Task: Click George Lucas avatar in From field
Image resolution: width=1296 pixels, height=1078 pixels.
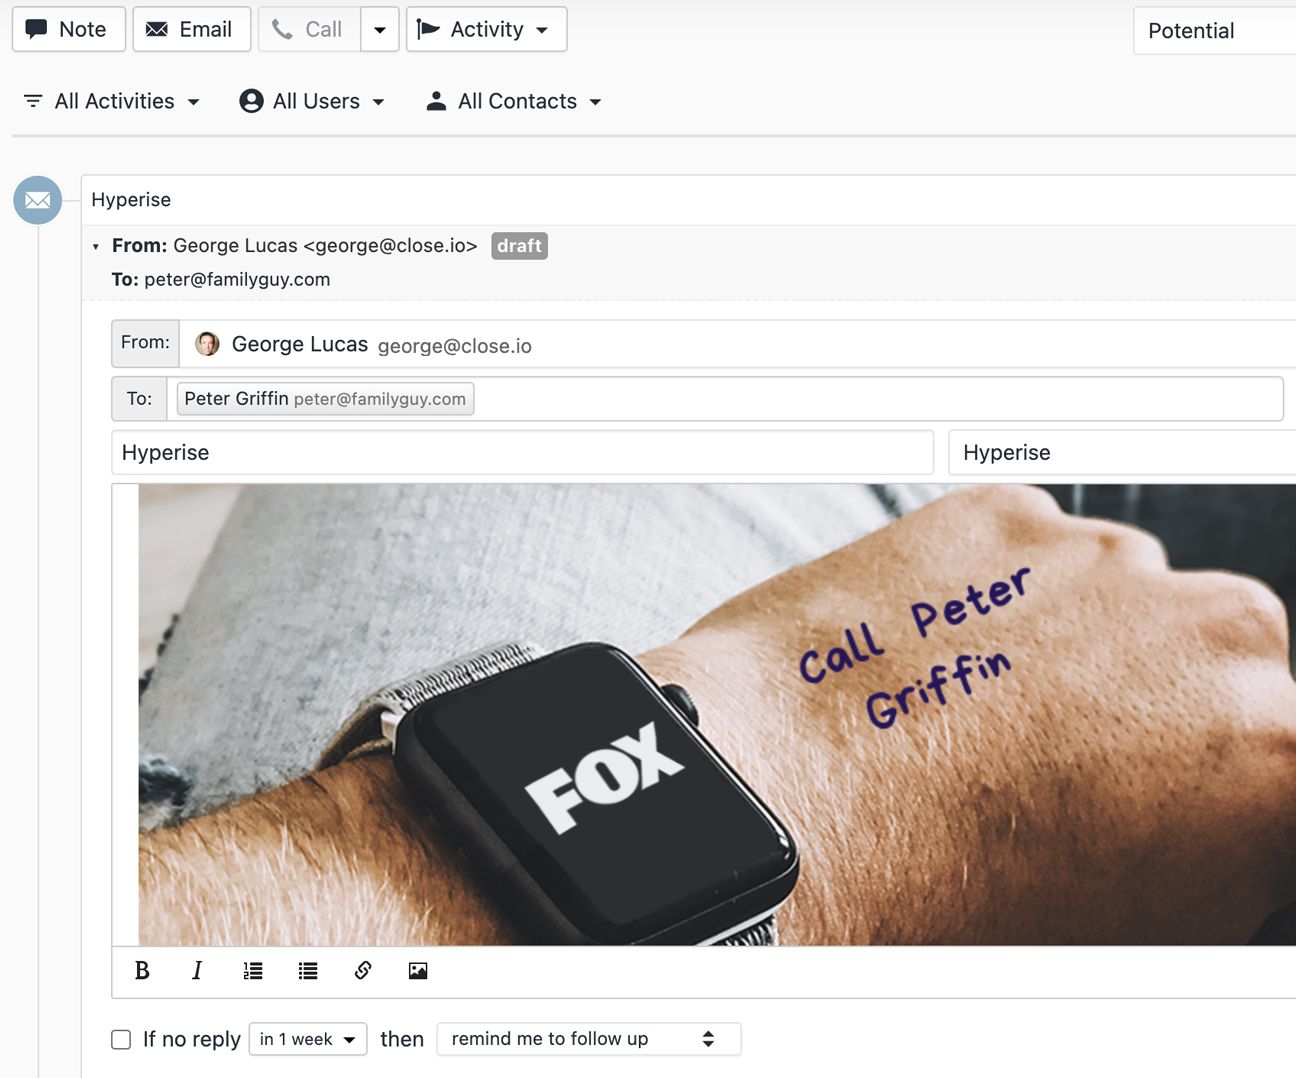Action: click(x=207, y=344)
